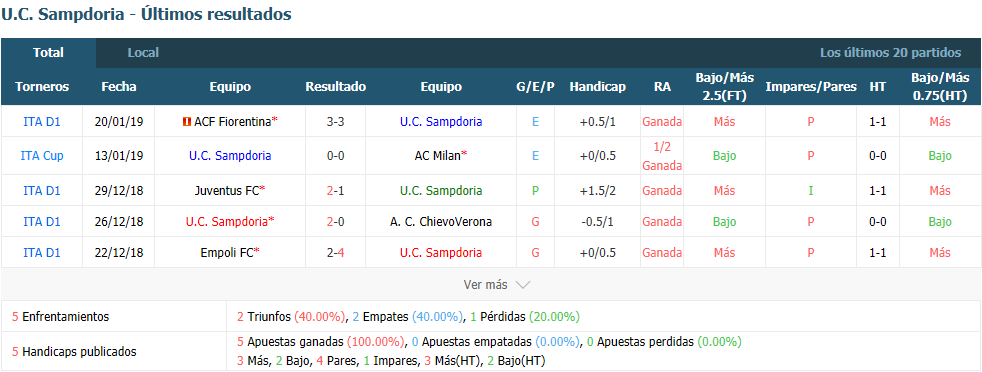Open ITA D1 link for 20/01/19 match
Image resolution: width=982 pixels, height=372 pixels.
(42, 122)
